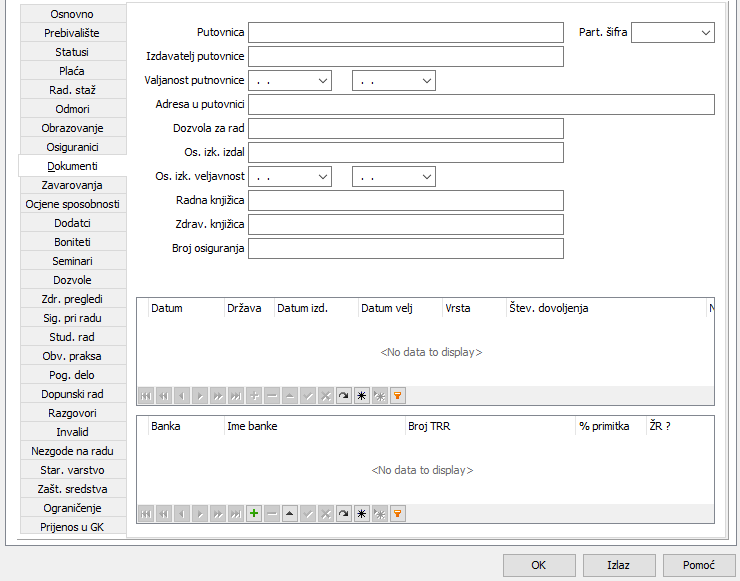Open help with the Pomoć button
Screen dimensions: 740x581
pyautogui.click(x=698, y=565)
